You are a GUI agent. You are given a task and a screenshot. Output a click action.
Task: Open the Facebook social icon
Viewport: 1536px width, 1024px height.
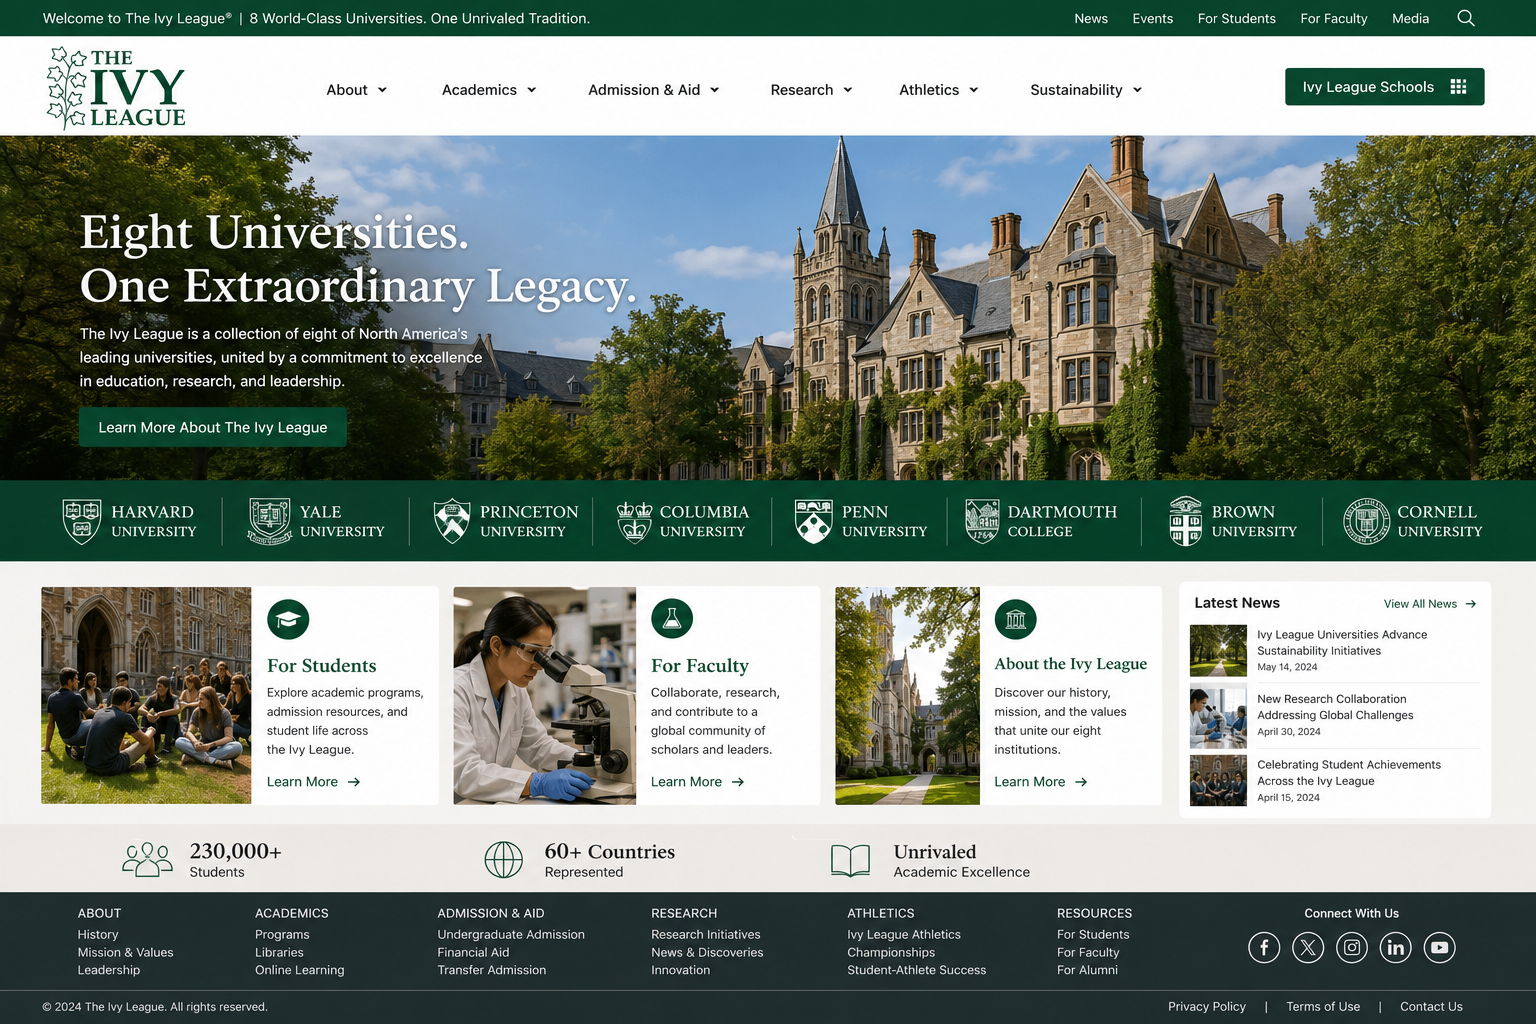click(x=1264, y=947)
